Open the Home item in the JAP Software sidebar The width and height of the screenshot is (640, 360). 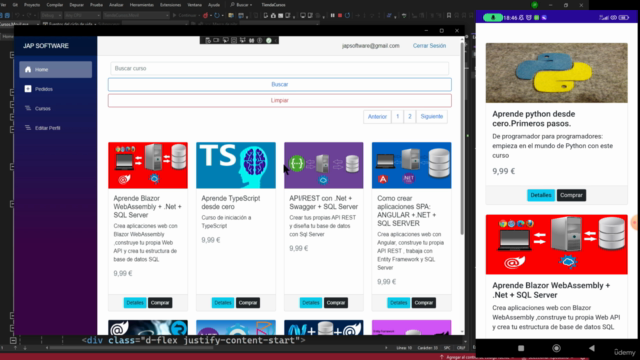56,69
